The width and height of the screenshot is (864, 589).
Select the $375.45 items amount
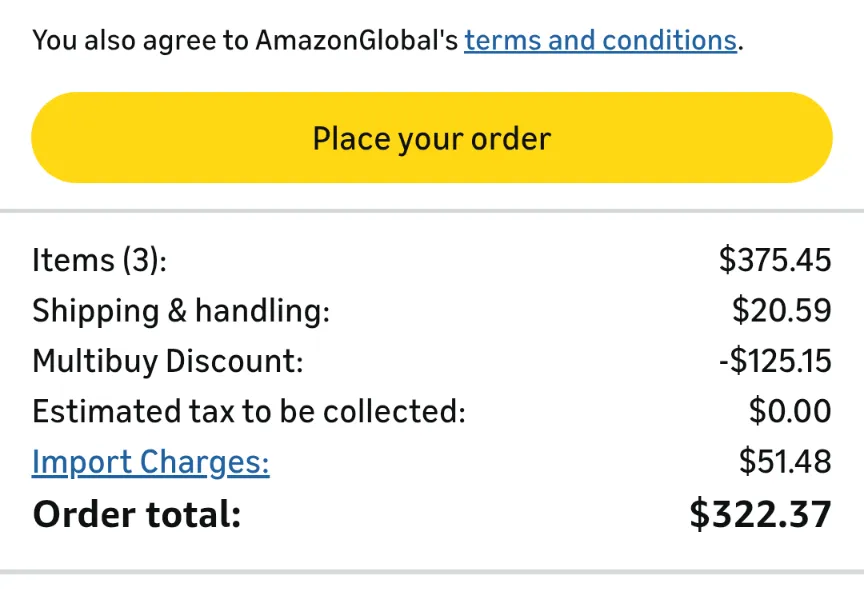775,260
